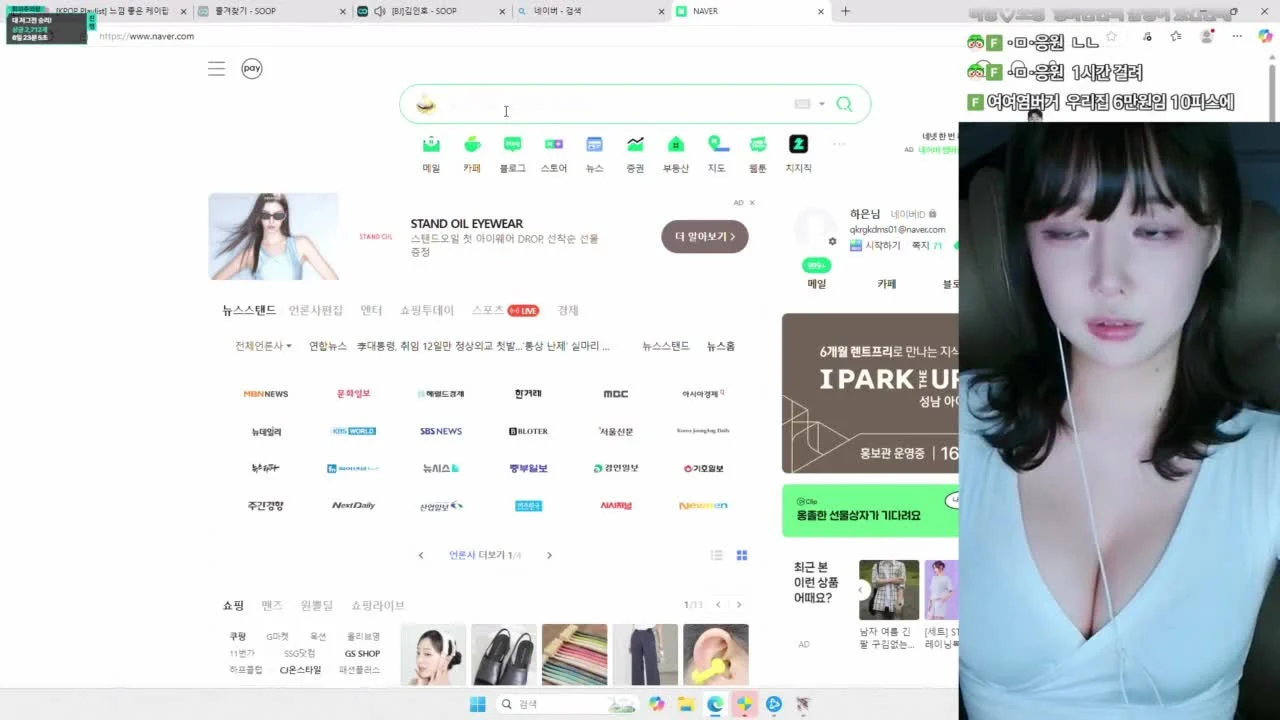The width and height of the screenshot is (1280, 720).
Task: Select the 언론사편집 tab
Action: tap(316, 310)
